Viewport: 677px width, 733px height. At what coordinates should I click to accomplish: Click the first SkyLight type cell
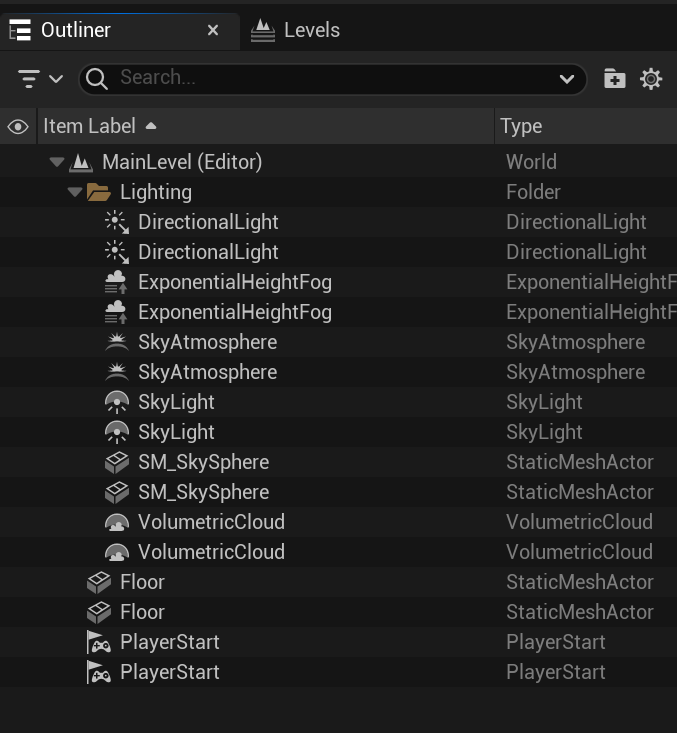[544, 402]
